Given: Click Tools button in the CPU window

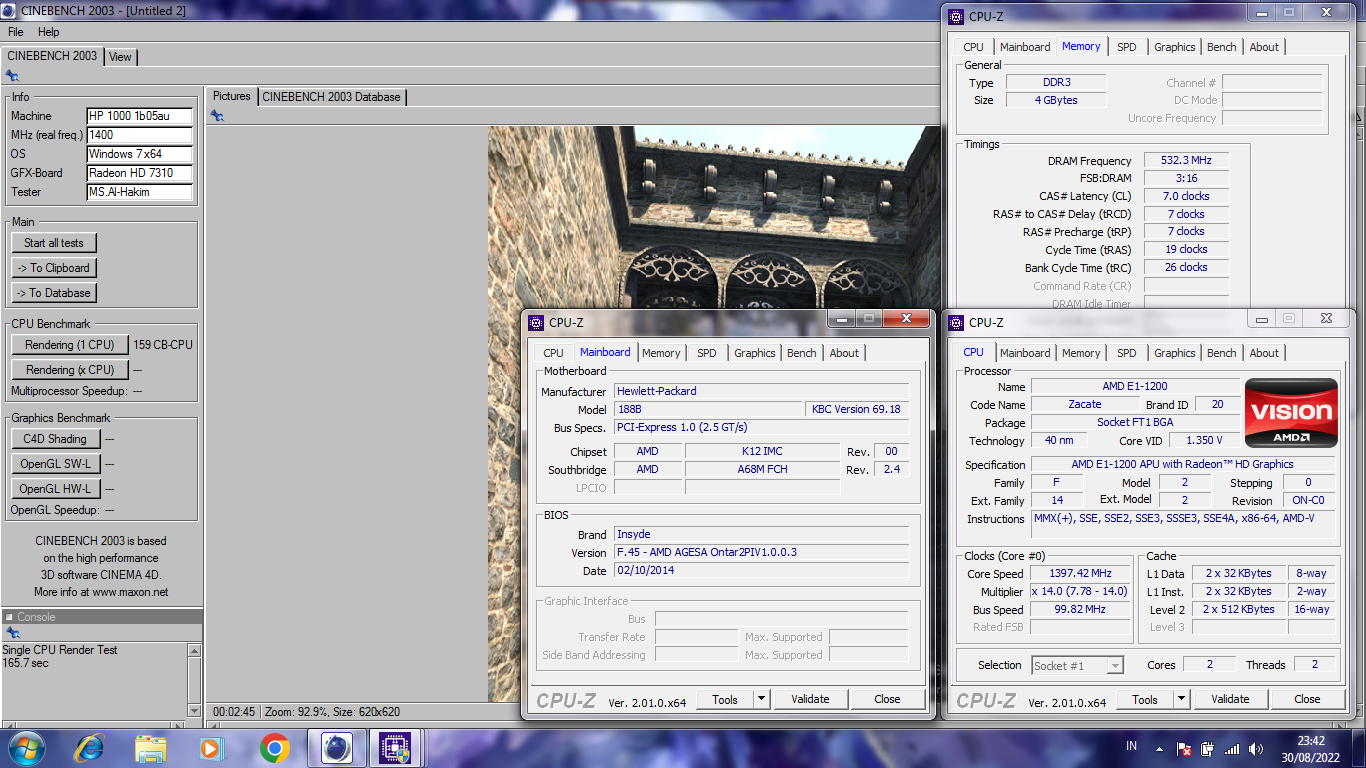Looking at the screenshot, I should (1145, 699).
